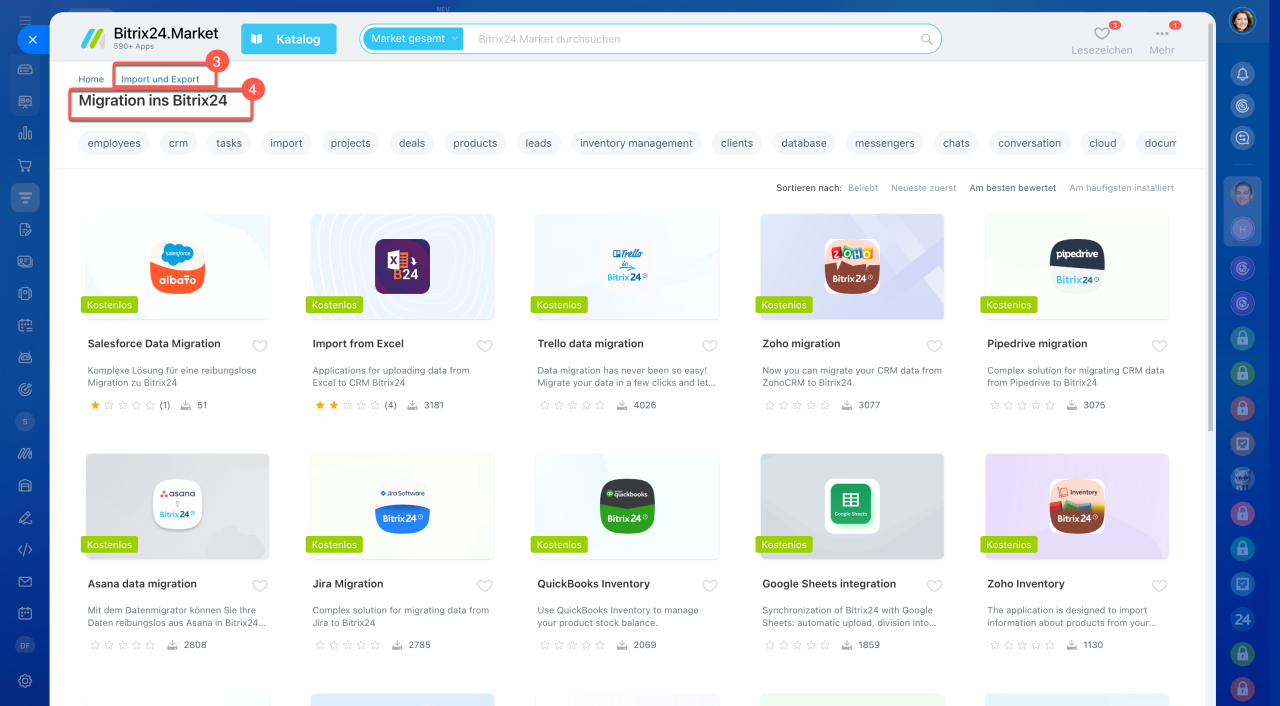Open the chat search icon in right panel
The image size is (1280, 706).
[x=1242, y=138]
